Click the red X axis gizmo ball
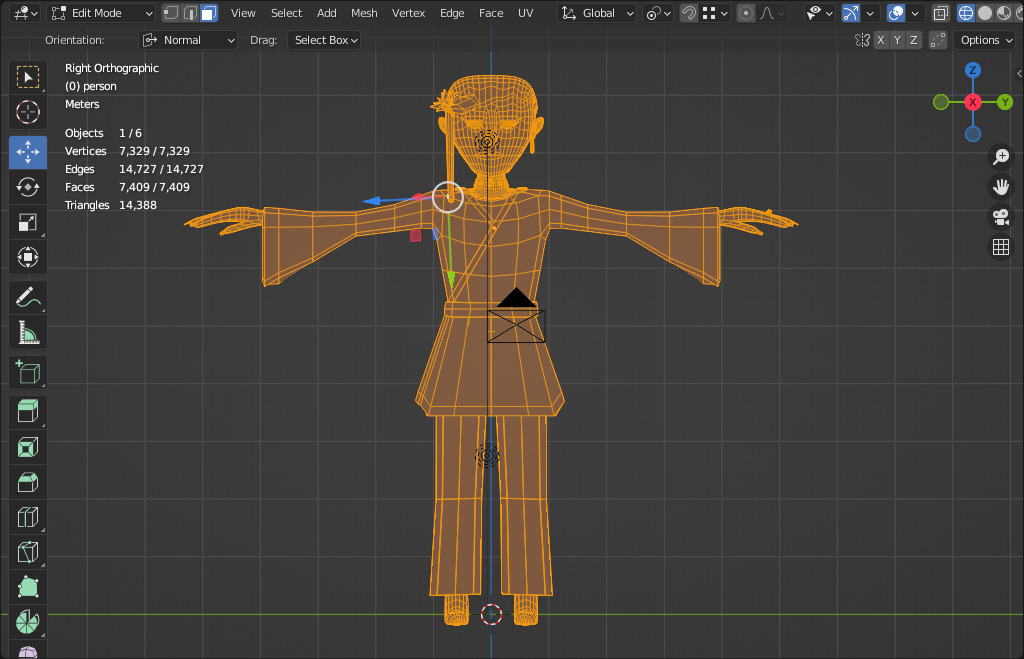Image resolution: width=1024 pixels, height=659 pixels. coord(973,102)
